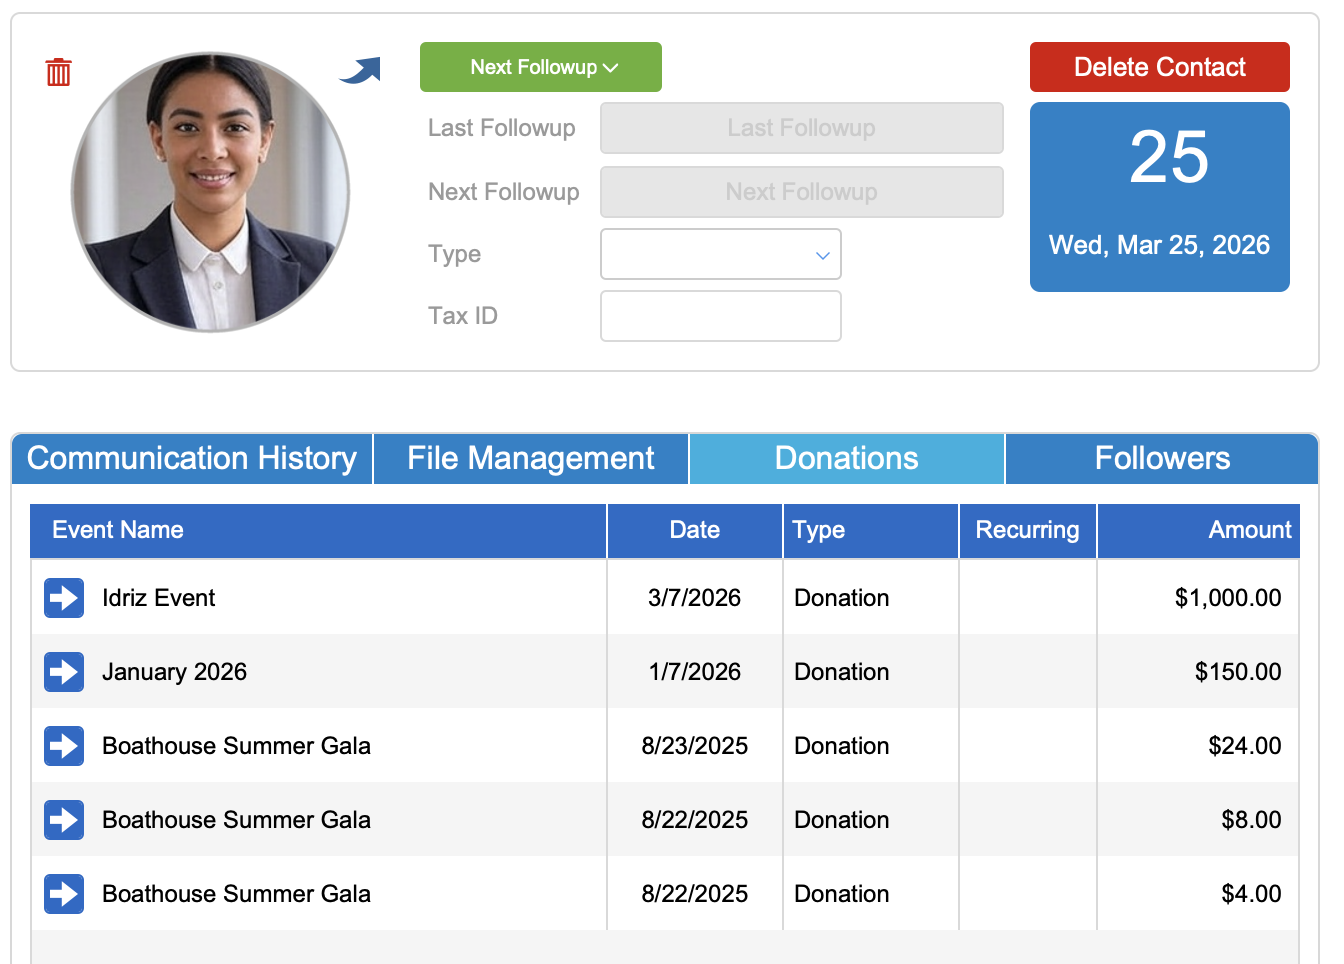
Task: Open the Followers tab
Action: click(1162, 459)
